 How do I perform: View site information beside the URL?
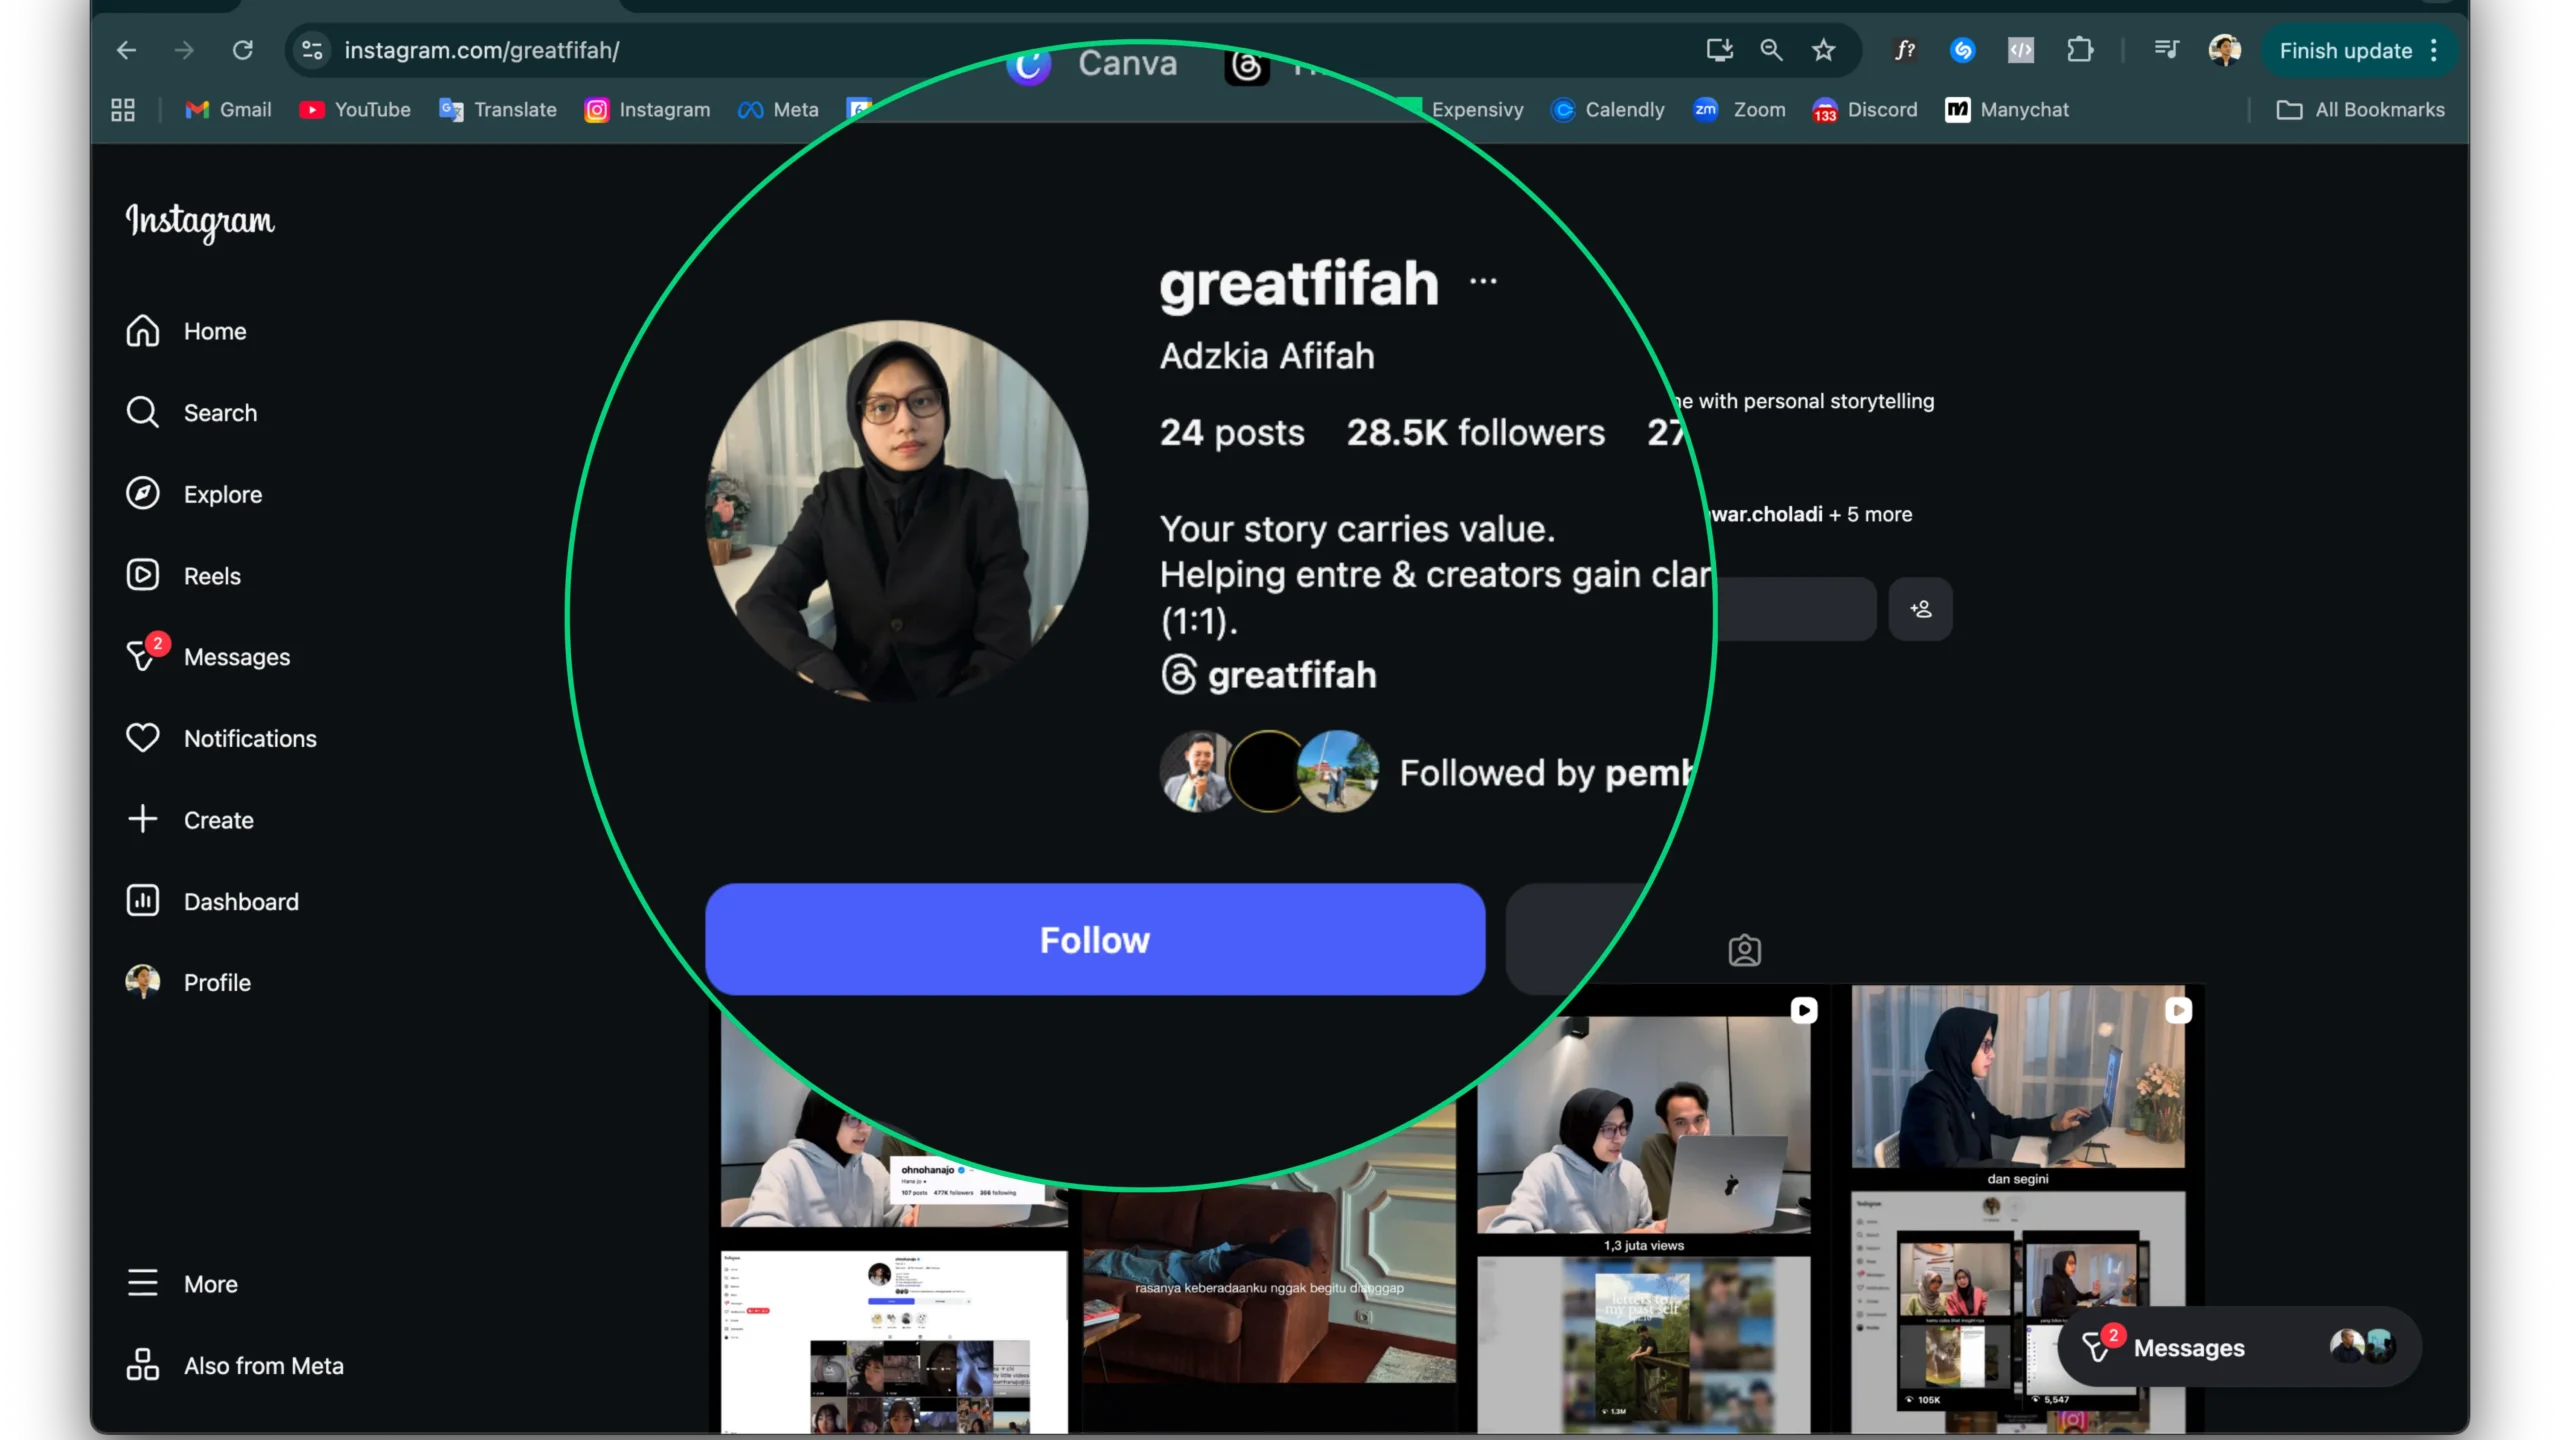point(313,50)
